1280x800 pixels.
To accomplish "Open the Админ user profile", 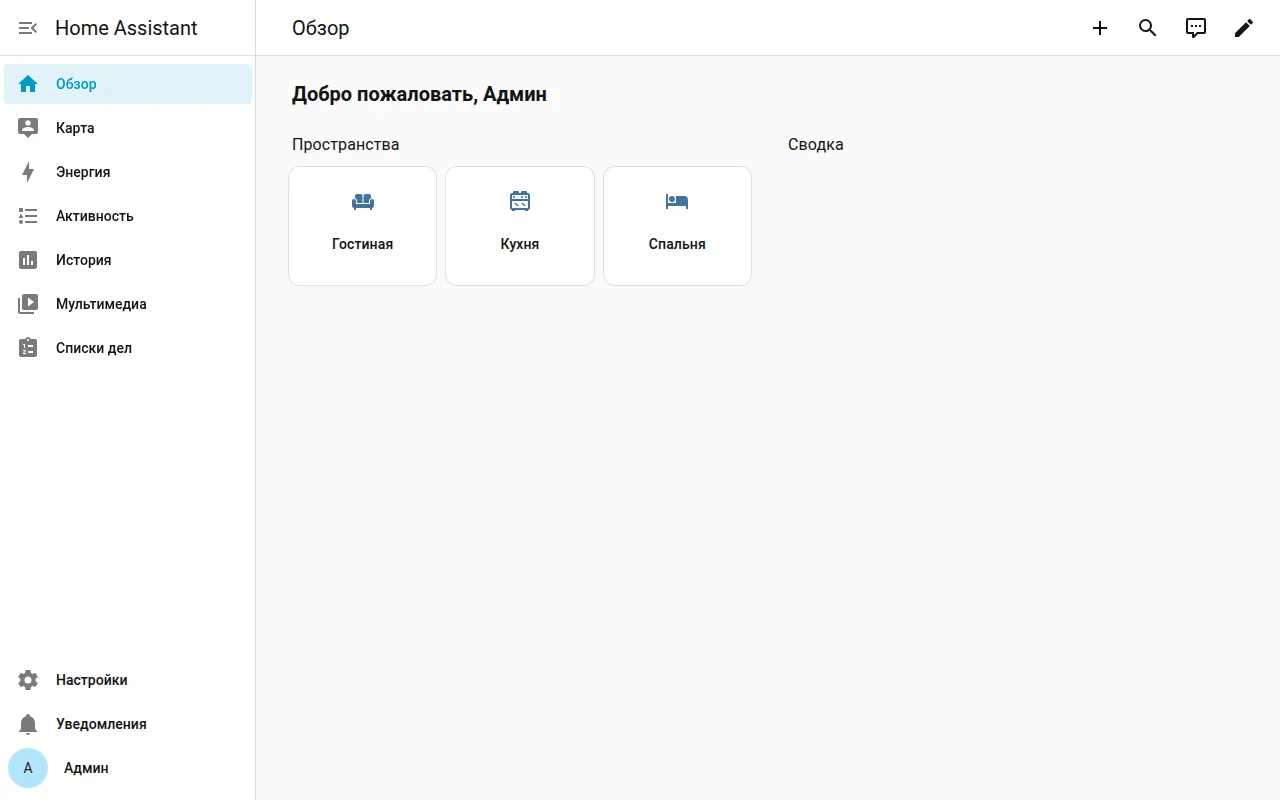I will 128,768.
